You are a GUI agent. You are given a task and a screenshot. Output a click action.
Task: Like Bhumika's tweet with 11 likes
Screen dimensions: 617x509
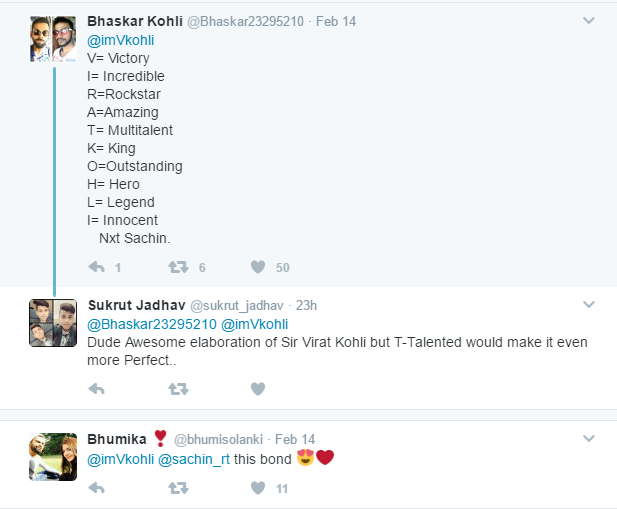[x=258, y=488]
